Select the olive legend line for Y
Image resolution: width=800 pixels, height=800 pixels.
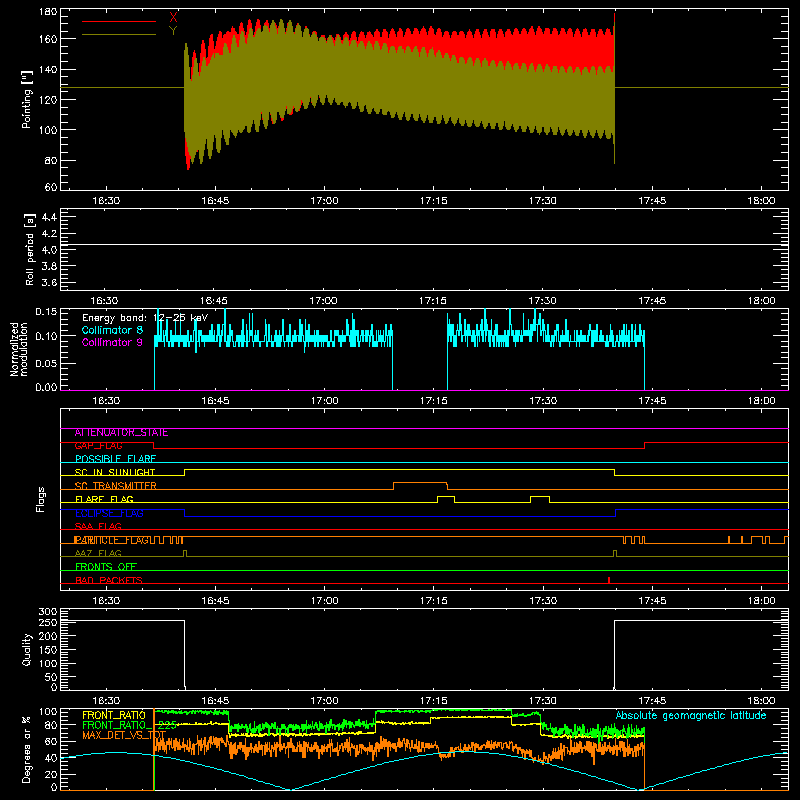tap(118, 35)
